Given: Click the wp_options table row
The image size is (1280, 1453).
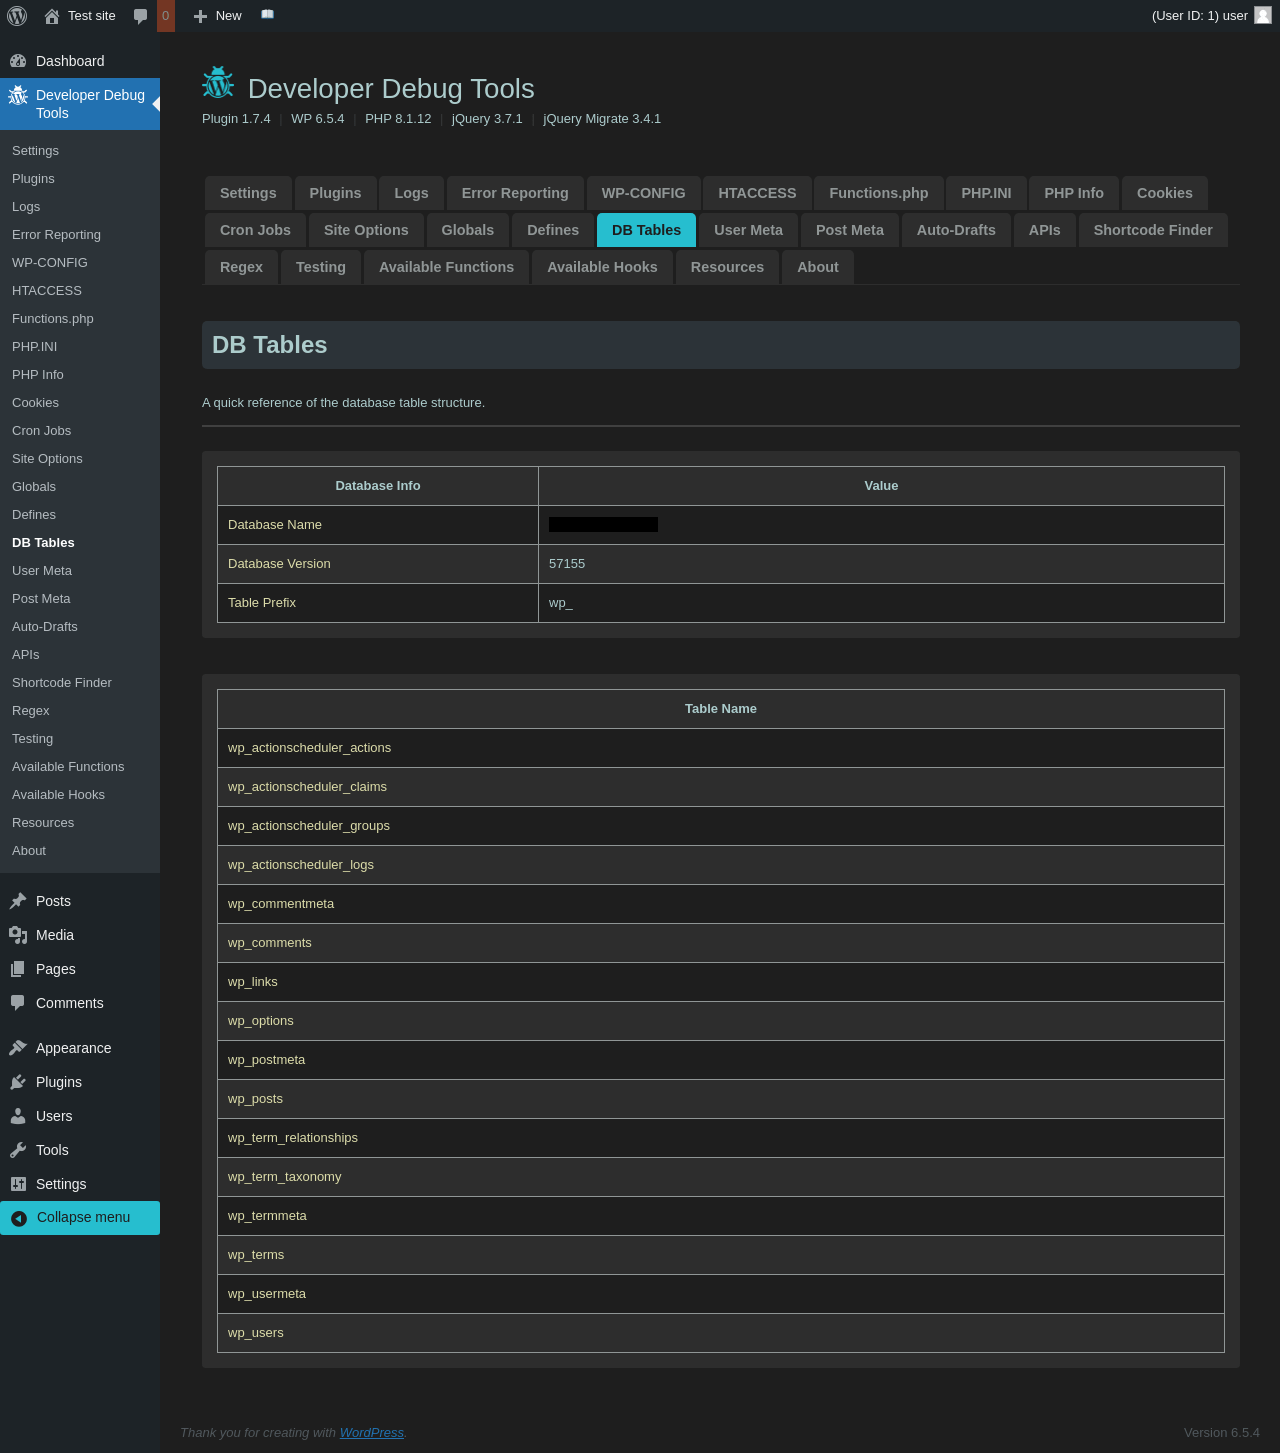Looking at the screenshot, I should [x=261, y=1021].
